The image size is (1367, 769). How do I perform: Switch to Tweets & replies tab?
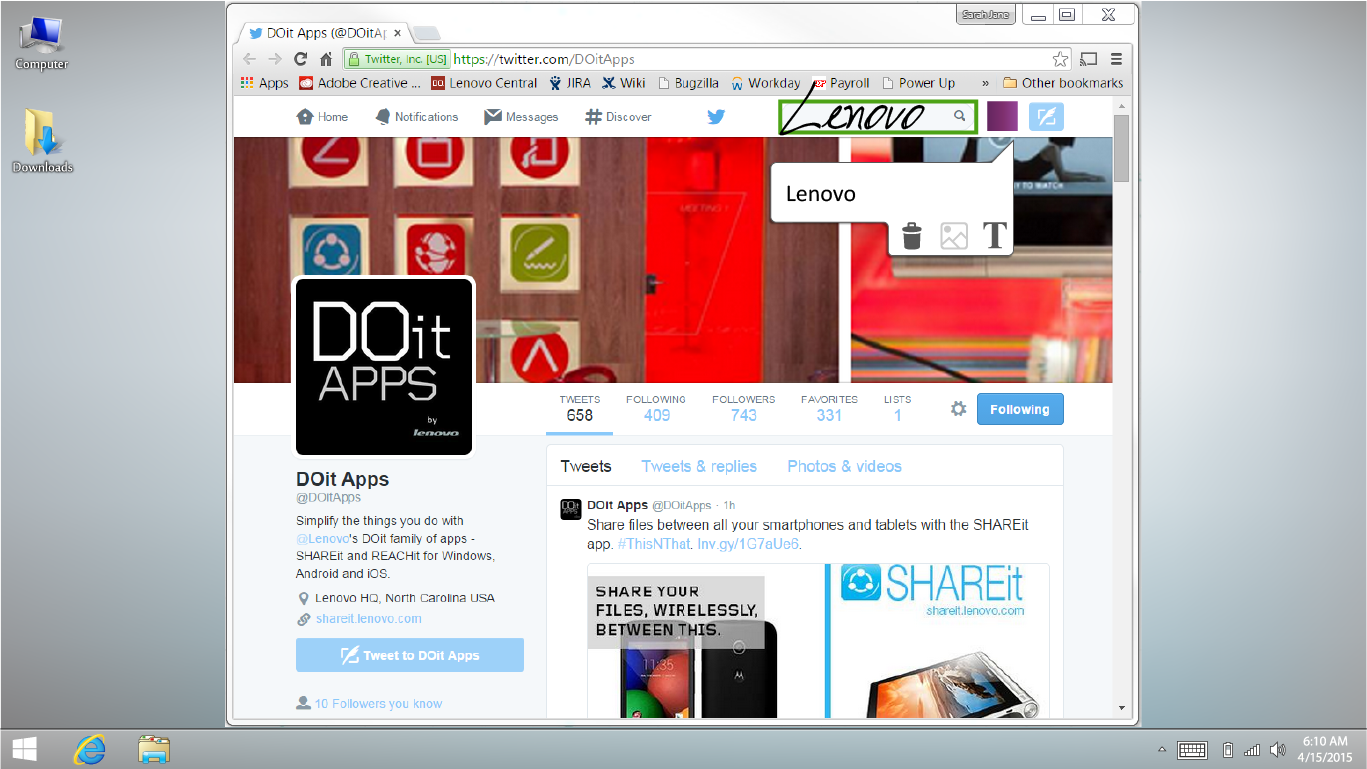click(699, 466)
